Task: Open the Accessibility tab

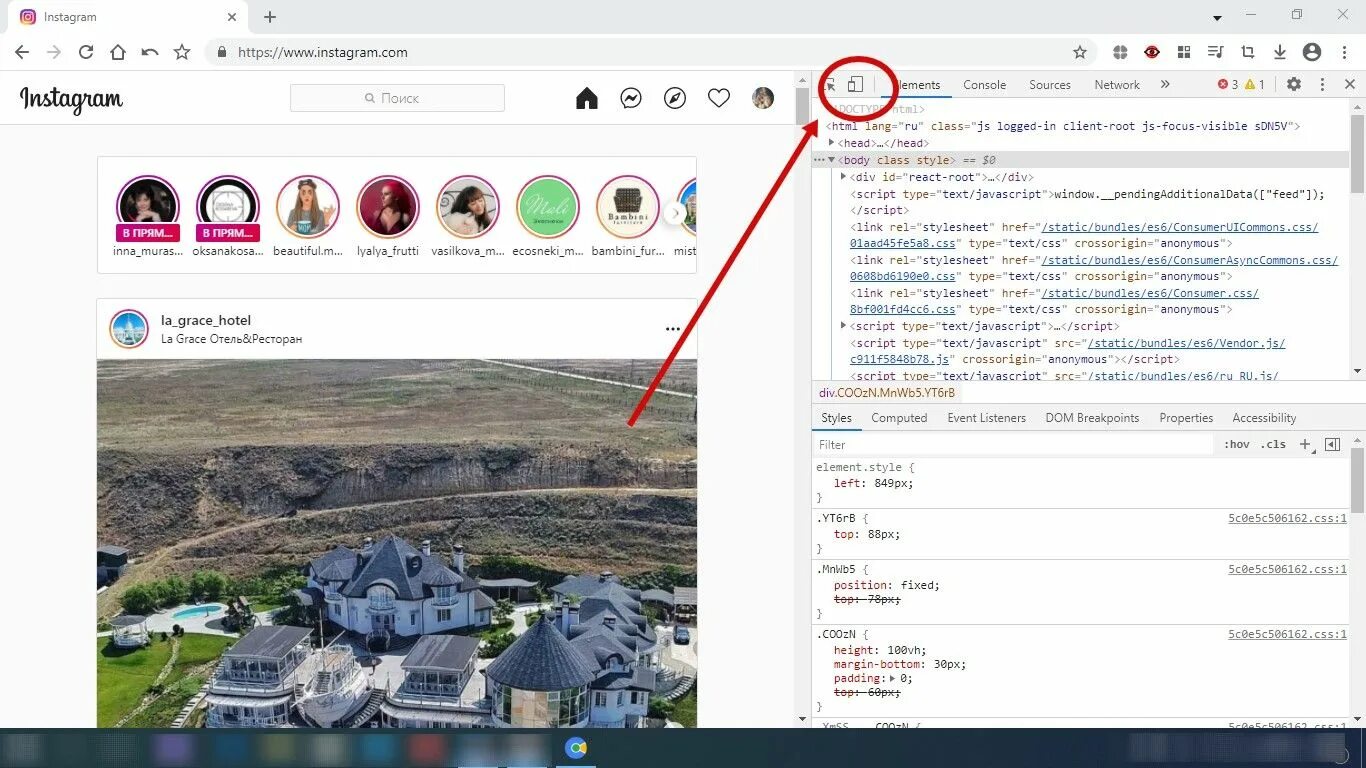Action: click(x=1264, y=418)
